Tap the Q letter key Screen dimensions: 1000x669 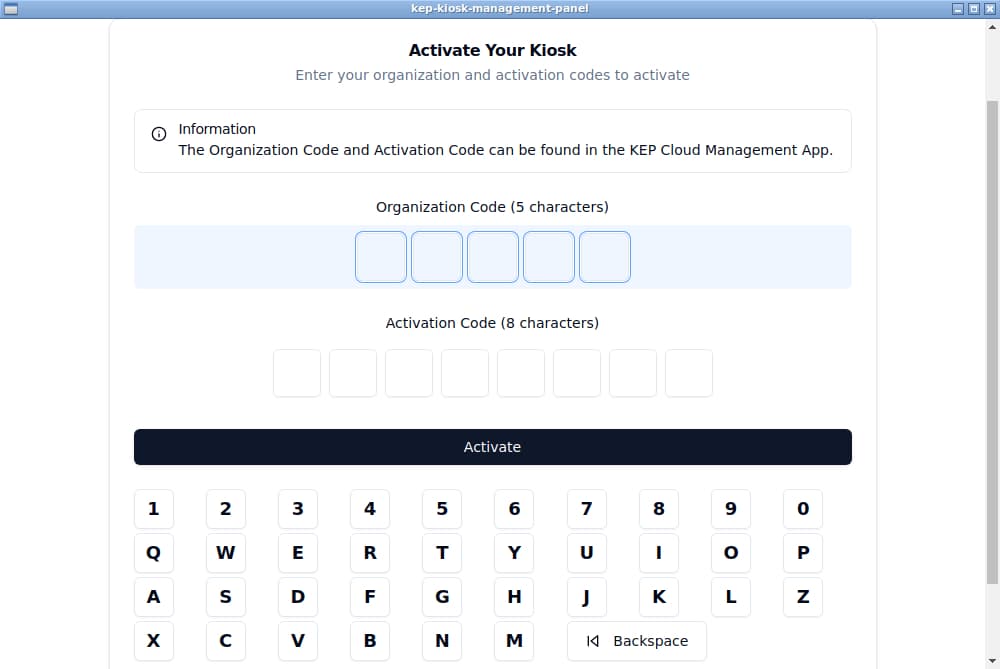154,553
